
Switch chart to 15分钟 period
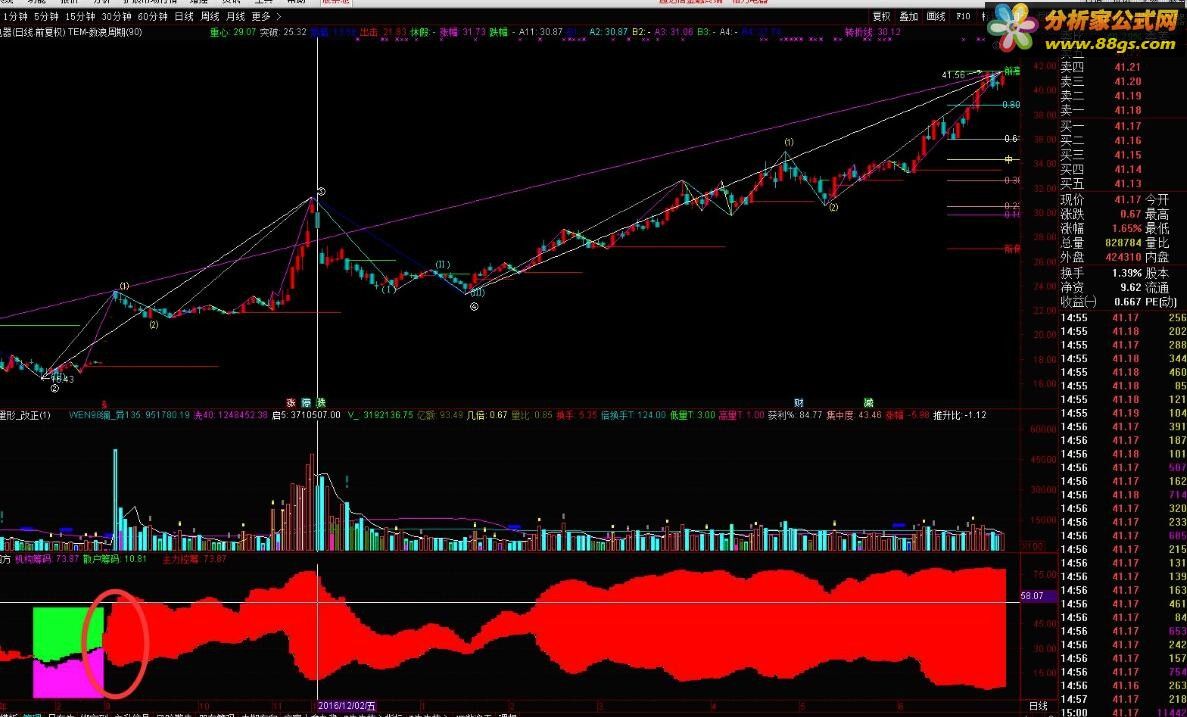[79, 17]
